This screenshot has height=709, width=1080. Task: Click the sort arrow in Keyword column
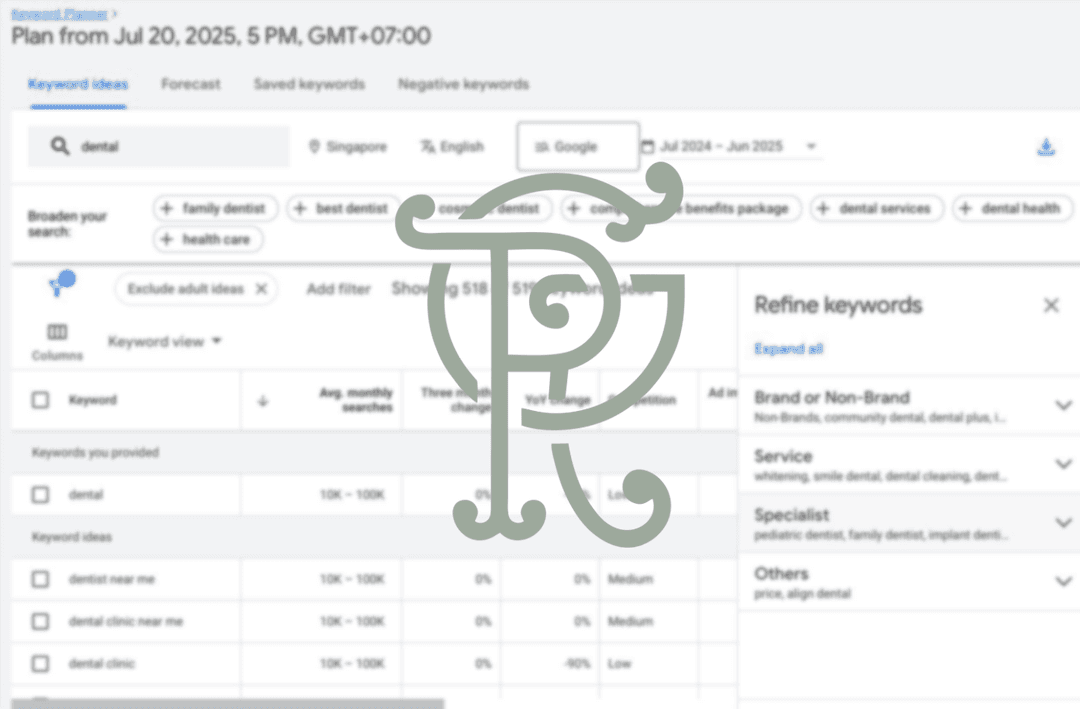click(262, 401)
